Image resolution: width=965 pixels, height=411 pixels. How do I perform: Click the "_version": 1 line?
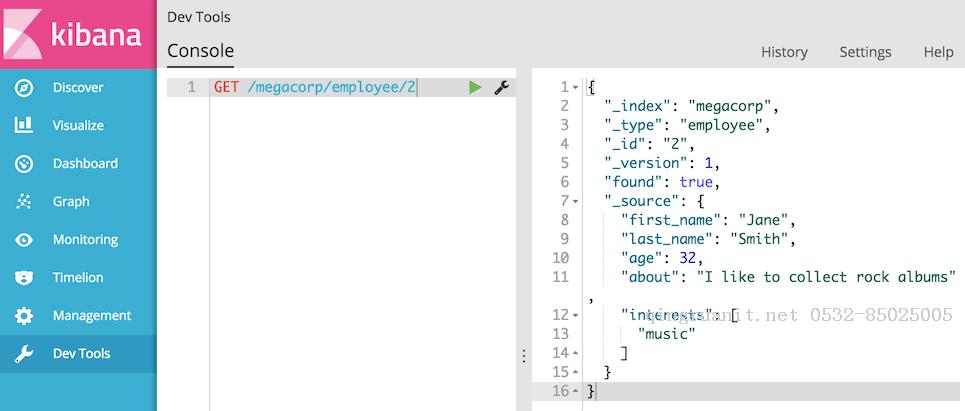click(x=662, y=164)
